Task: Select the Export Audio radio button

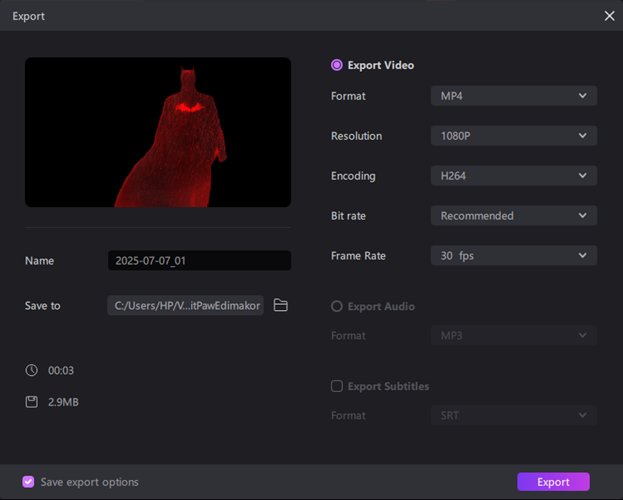Action: 337,306
